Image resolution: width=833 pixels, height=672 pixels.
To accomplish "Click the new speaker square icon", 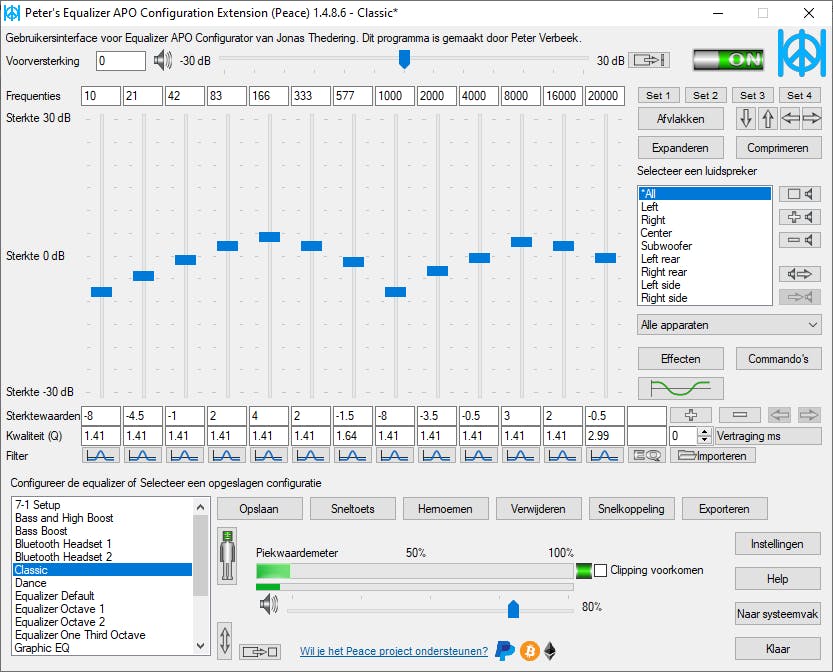I will coord(800,194).
